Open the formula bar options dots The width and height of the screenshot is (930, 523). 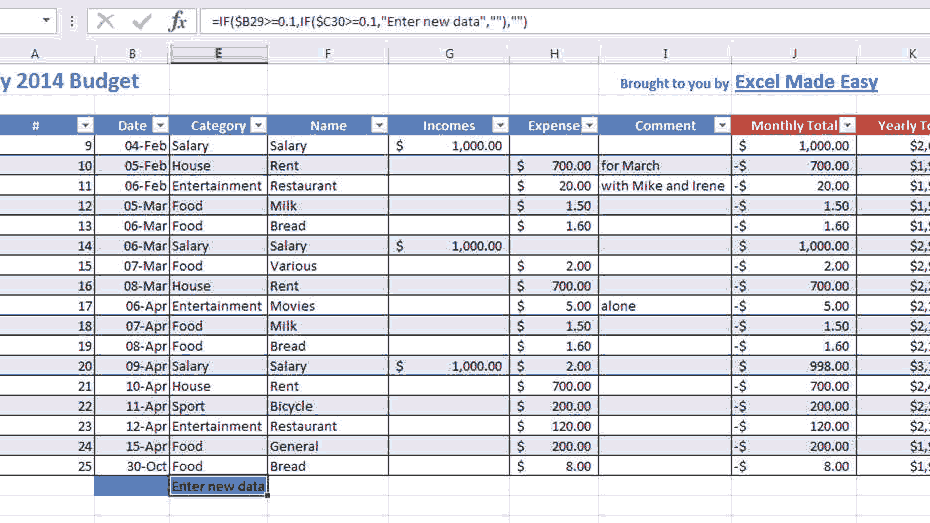(72, 22)
